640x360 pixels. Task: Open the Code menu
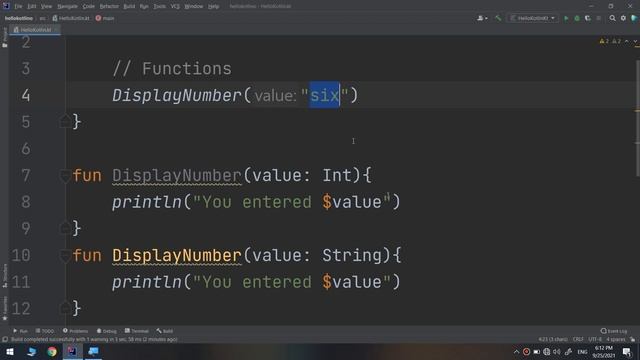pyautogui.click(x=89, y=7)
